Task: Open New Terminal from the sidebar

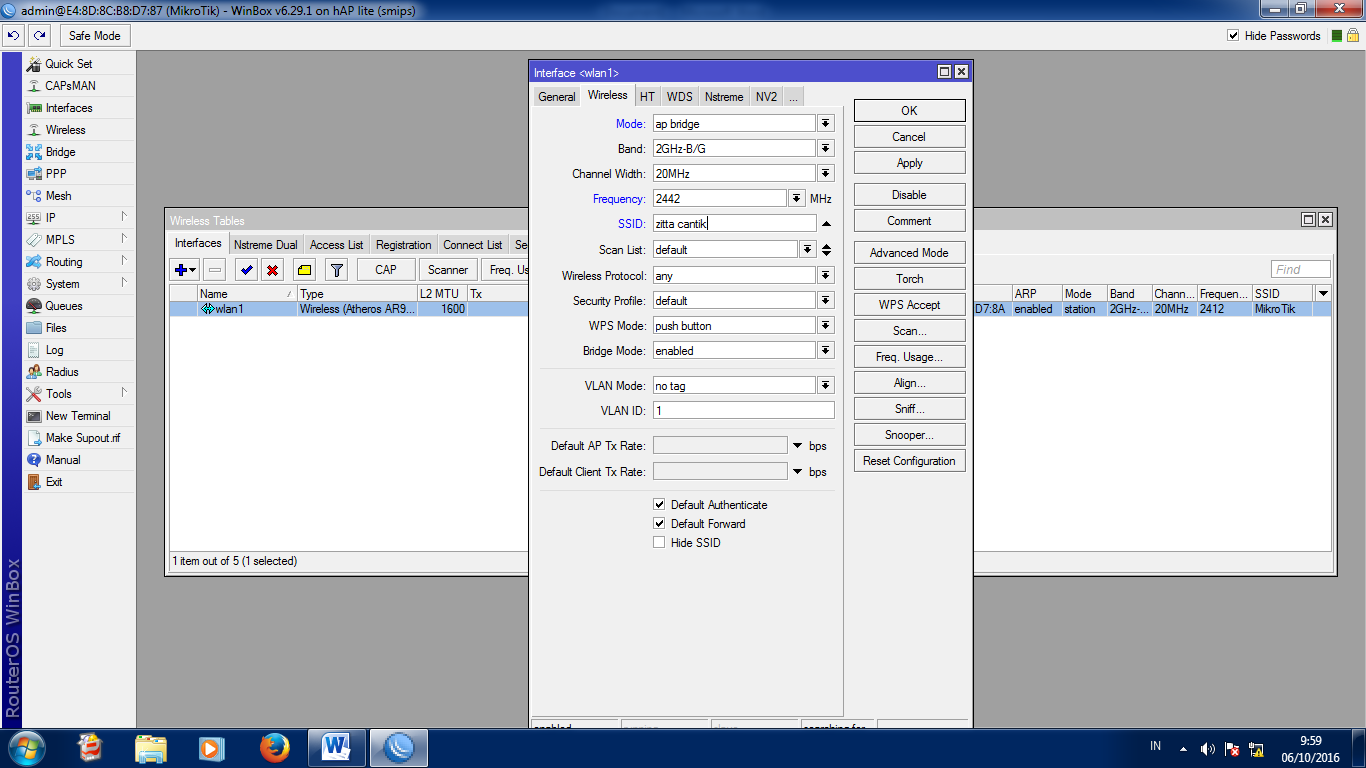Action: point(79,416)
